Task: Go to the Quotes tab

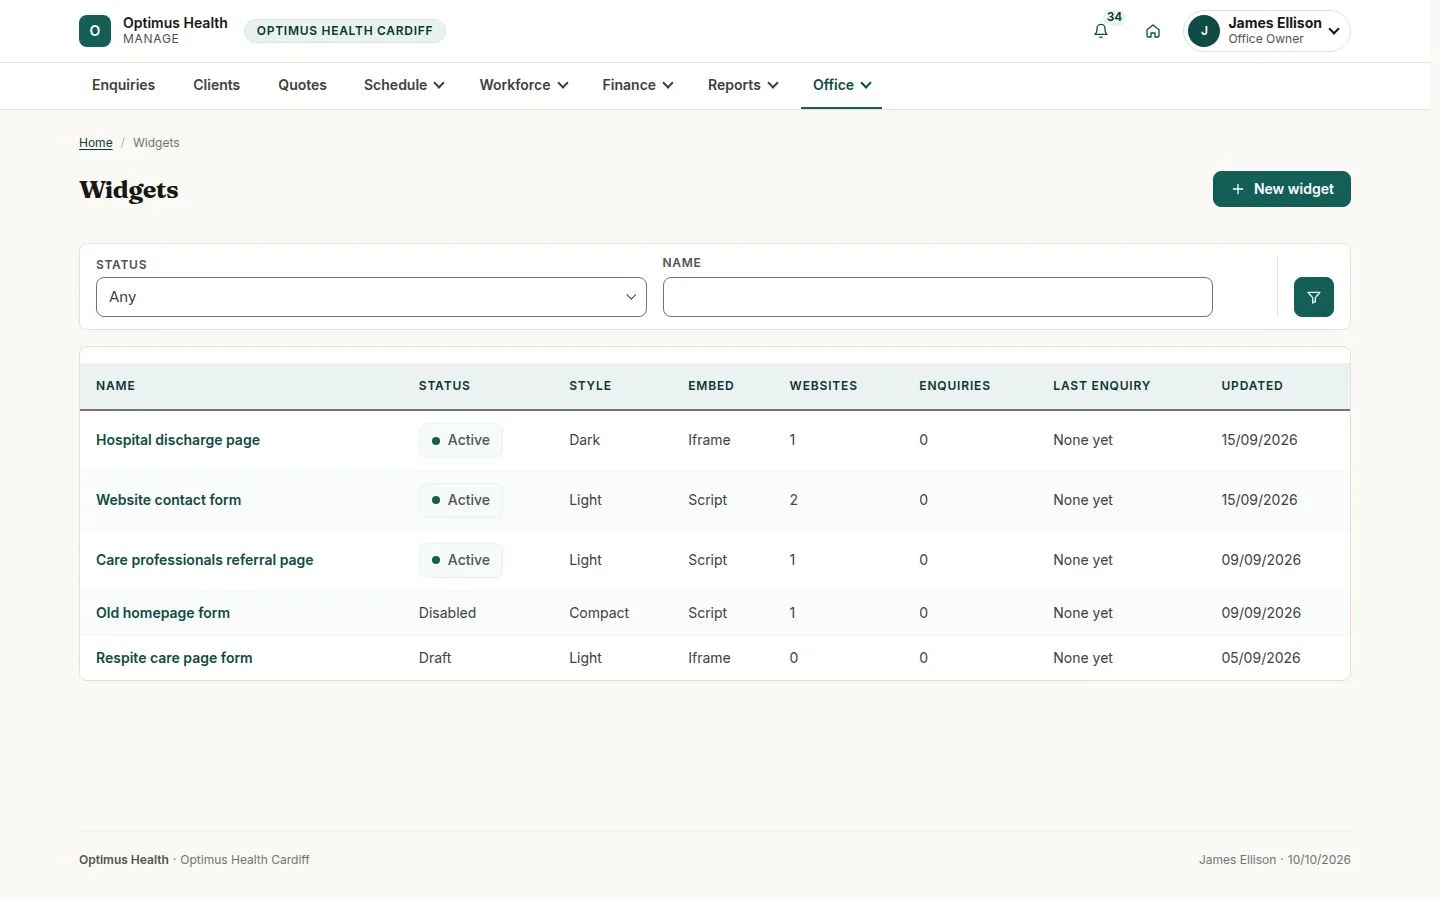Action: click(x=302, y=85)
